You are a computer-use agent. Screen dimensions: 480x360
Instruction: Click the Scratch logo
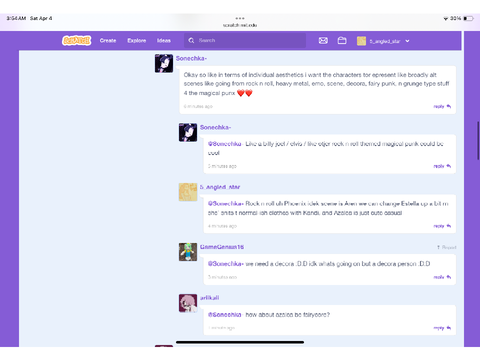tap(76, 40)
